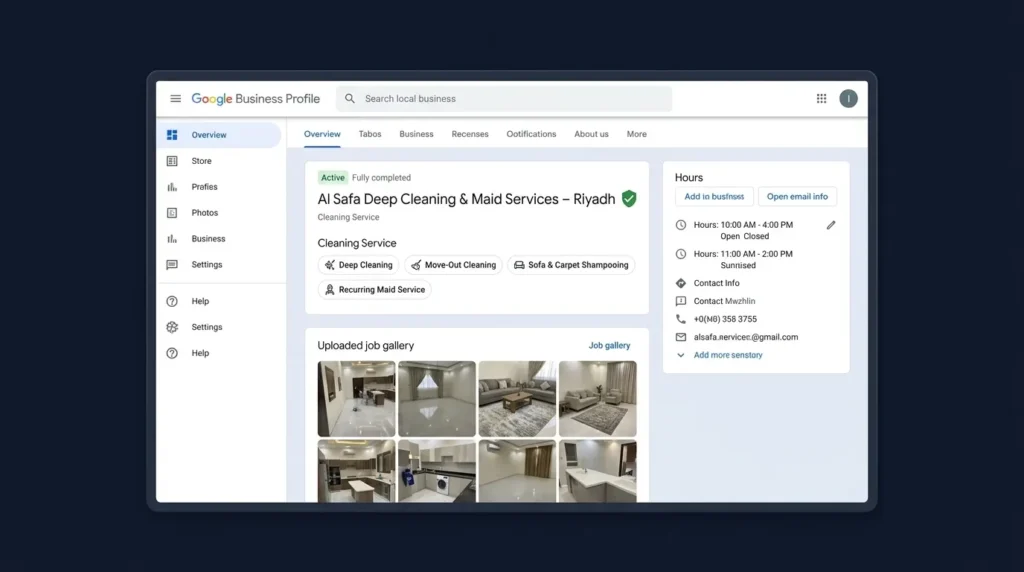Open the hamburger main menu
The height and width of the screenshot is (572, 1024).
[x=175, y=99]
